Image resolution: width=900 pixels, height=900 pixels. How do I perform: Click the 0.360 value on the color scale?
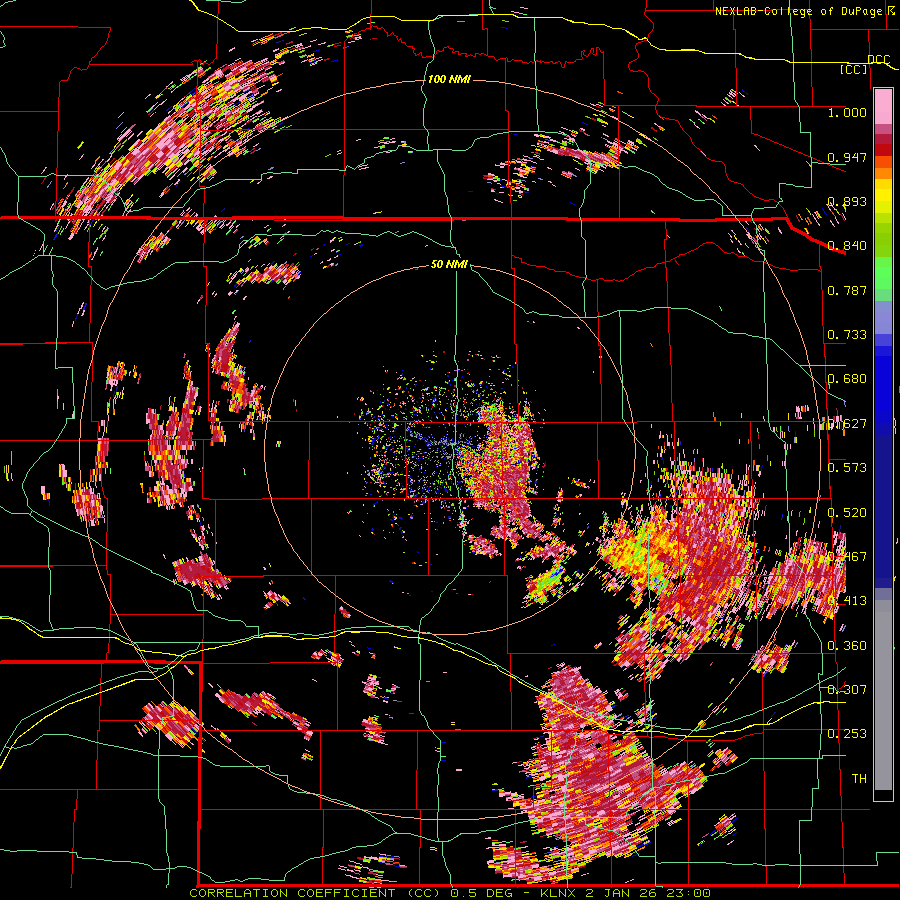coord(847,645)
